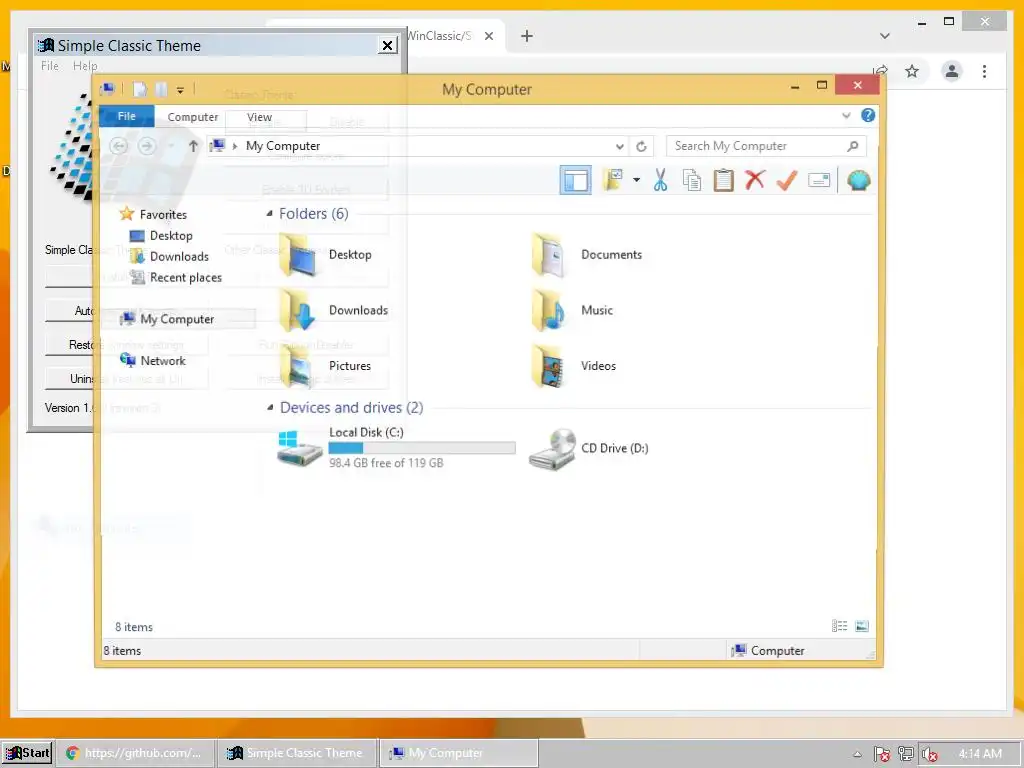Open the address bar history dropdown
This screenshot has width=1024, height=768.
pyautogui.click(x=619, y=146)
